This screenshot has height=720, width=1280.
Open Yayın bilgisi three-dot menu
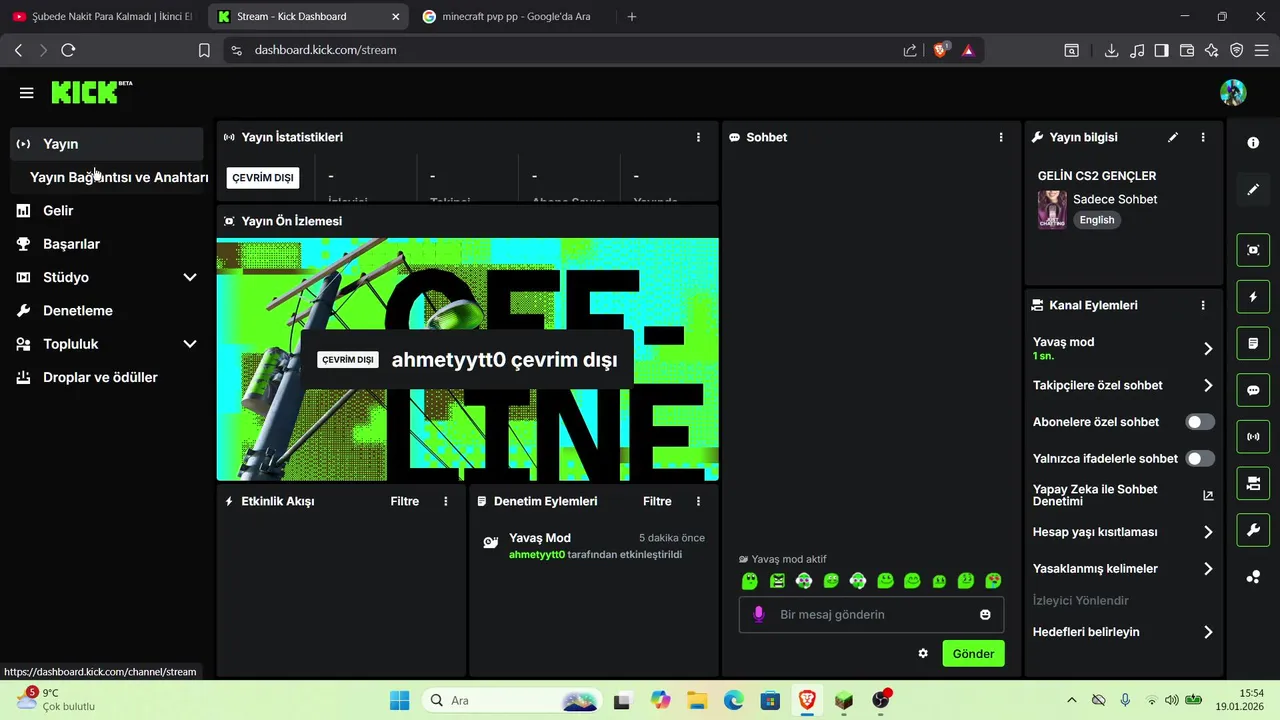tap(1203, 137)
